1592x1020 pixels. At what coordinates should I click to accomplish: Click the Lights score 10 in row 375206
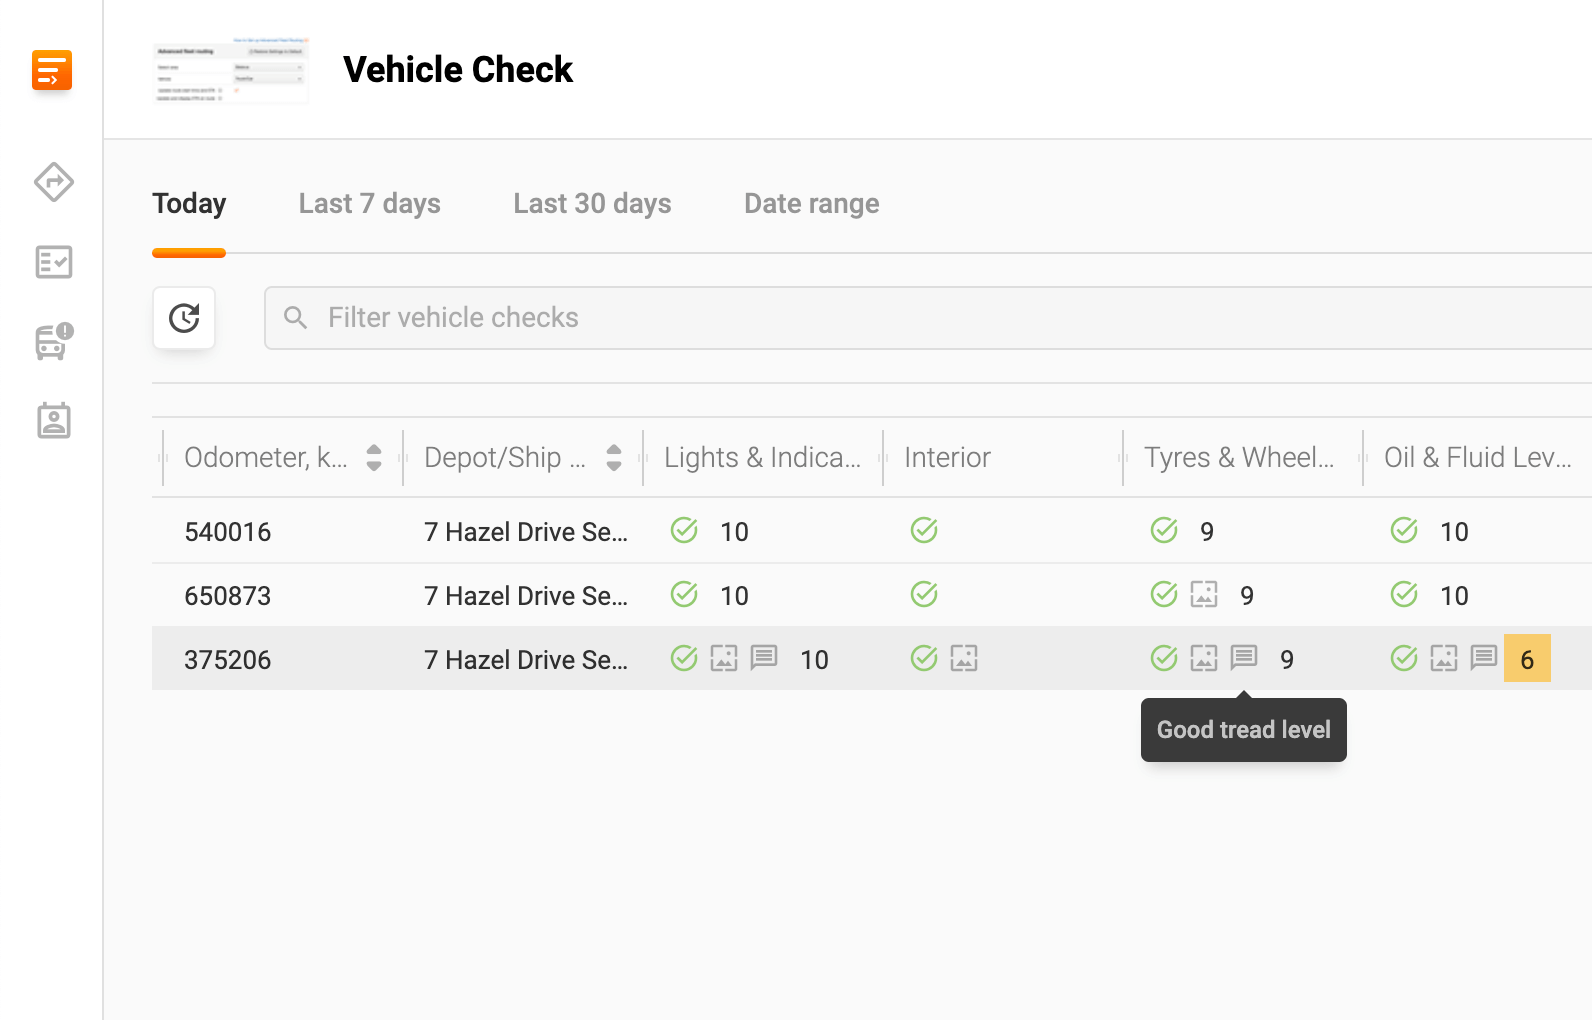[814, 660]
